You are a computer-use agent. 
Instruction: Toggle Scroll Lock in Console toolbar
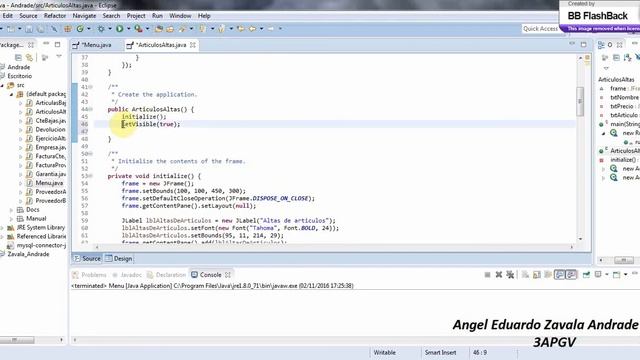[x=537, y=275]
